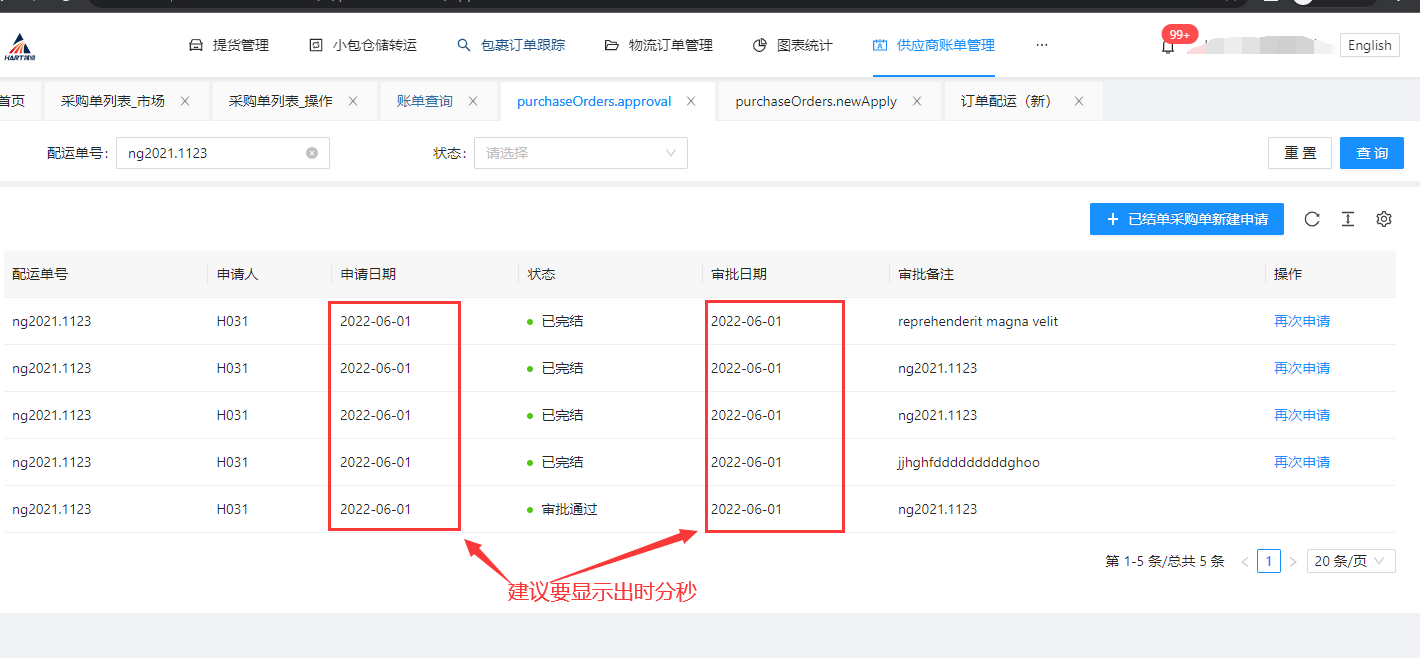
Task: Close the purchaseOrders.approval tab
Action: 691,101
